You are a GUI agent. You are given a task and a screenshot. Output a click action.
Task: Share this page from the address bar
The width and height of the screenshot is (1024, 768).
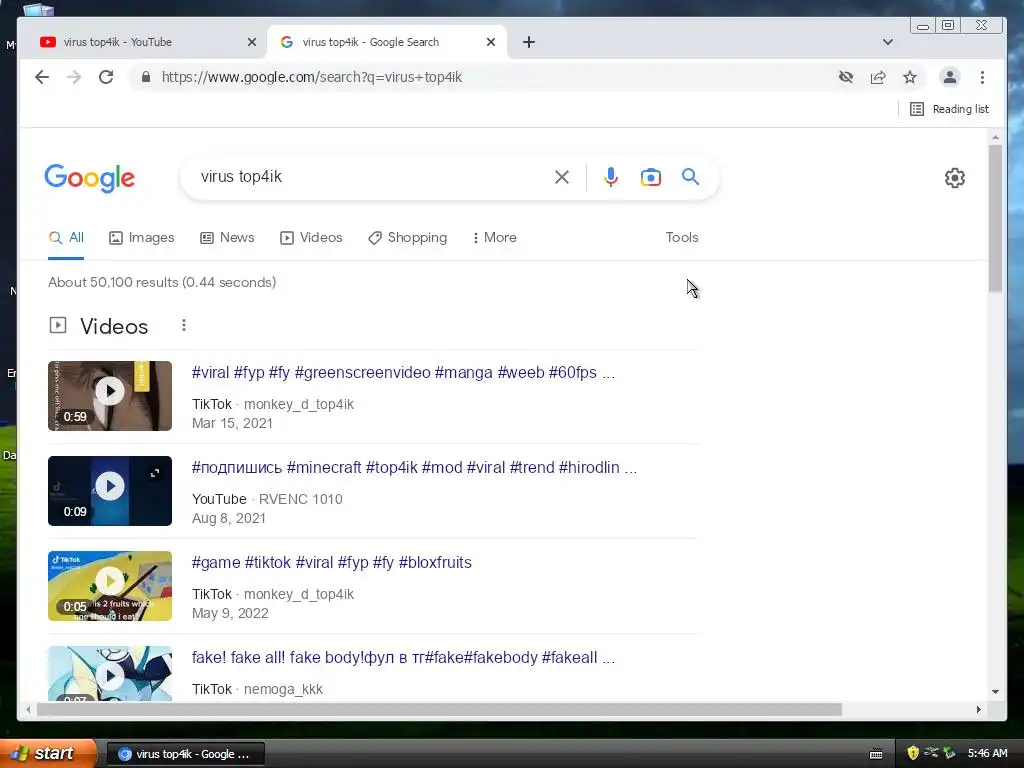click(x=878, y=77)
